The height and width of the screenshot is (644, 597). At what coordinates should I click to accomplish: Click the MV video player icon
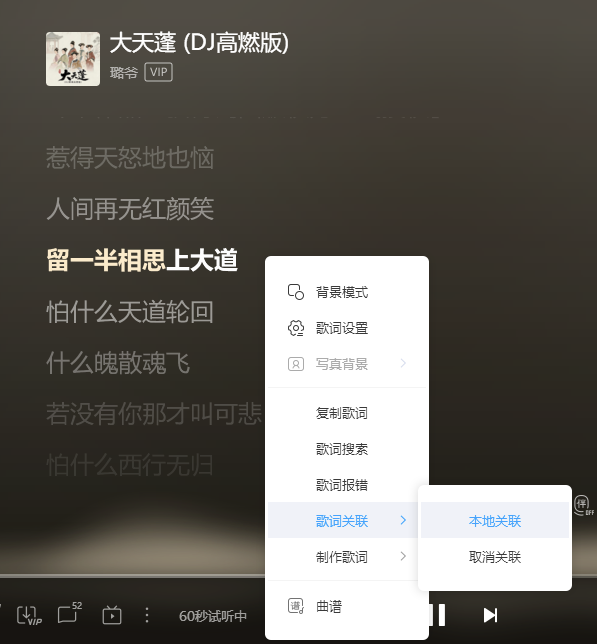[112, 615]
